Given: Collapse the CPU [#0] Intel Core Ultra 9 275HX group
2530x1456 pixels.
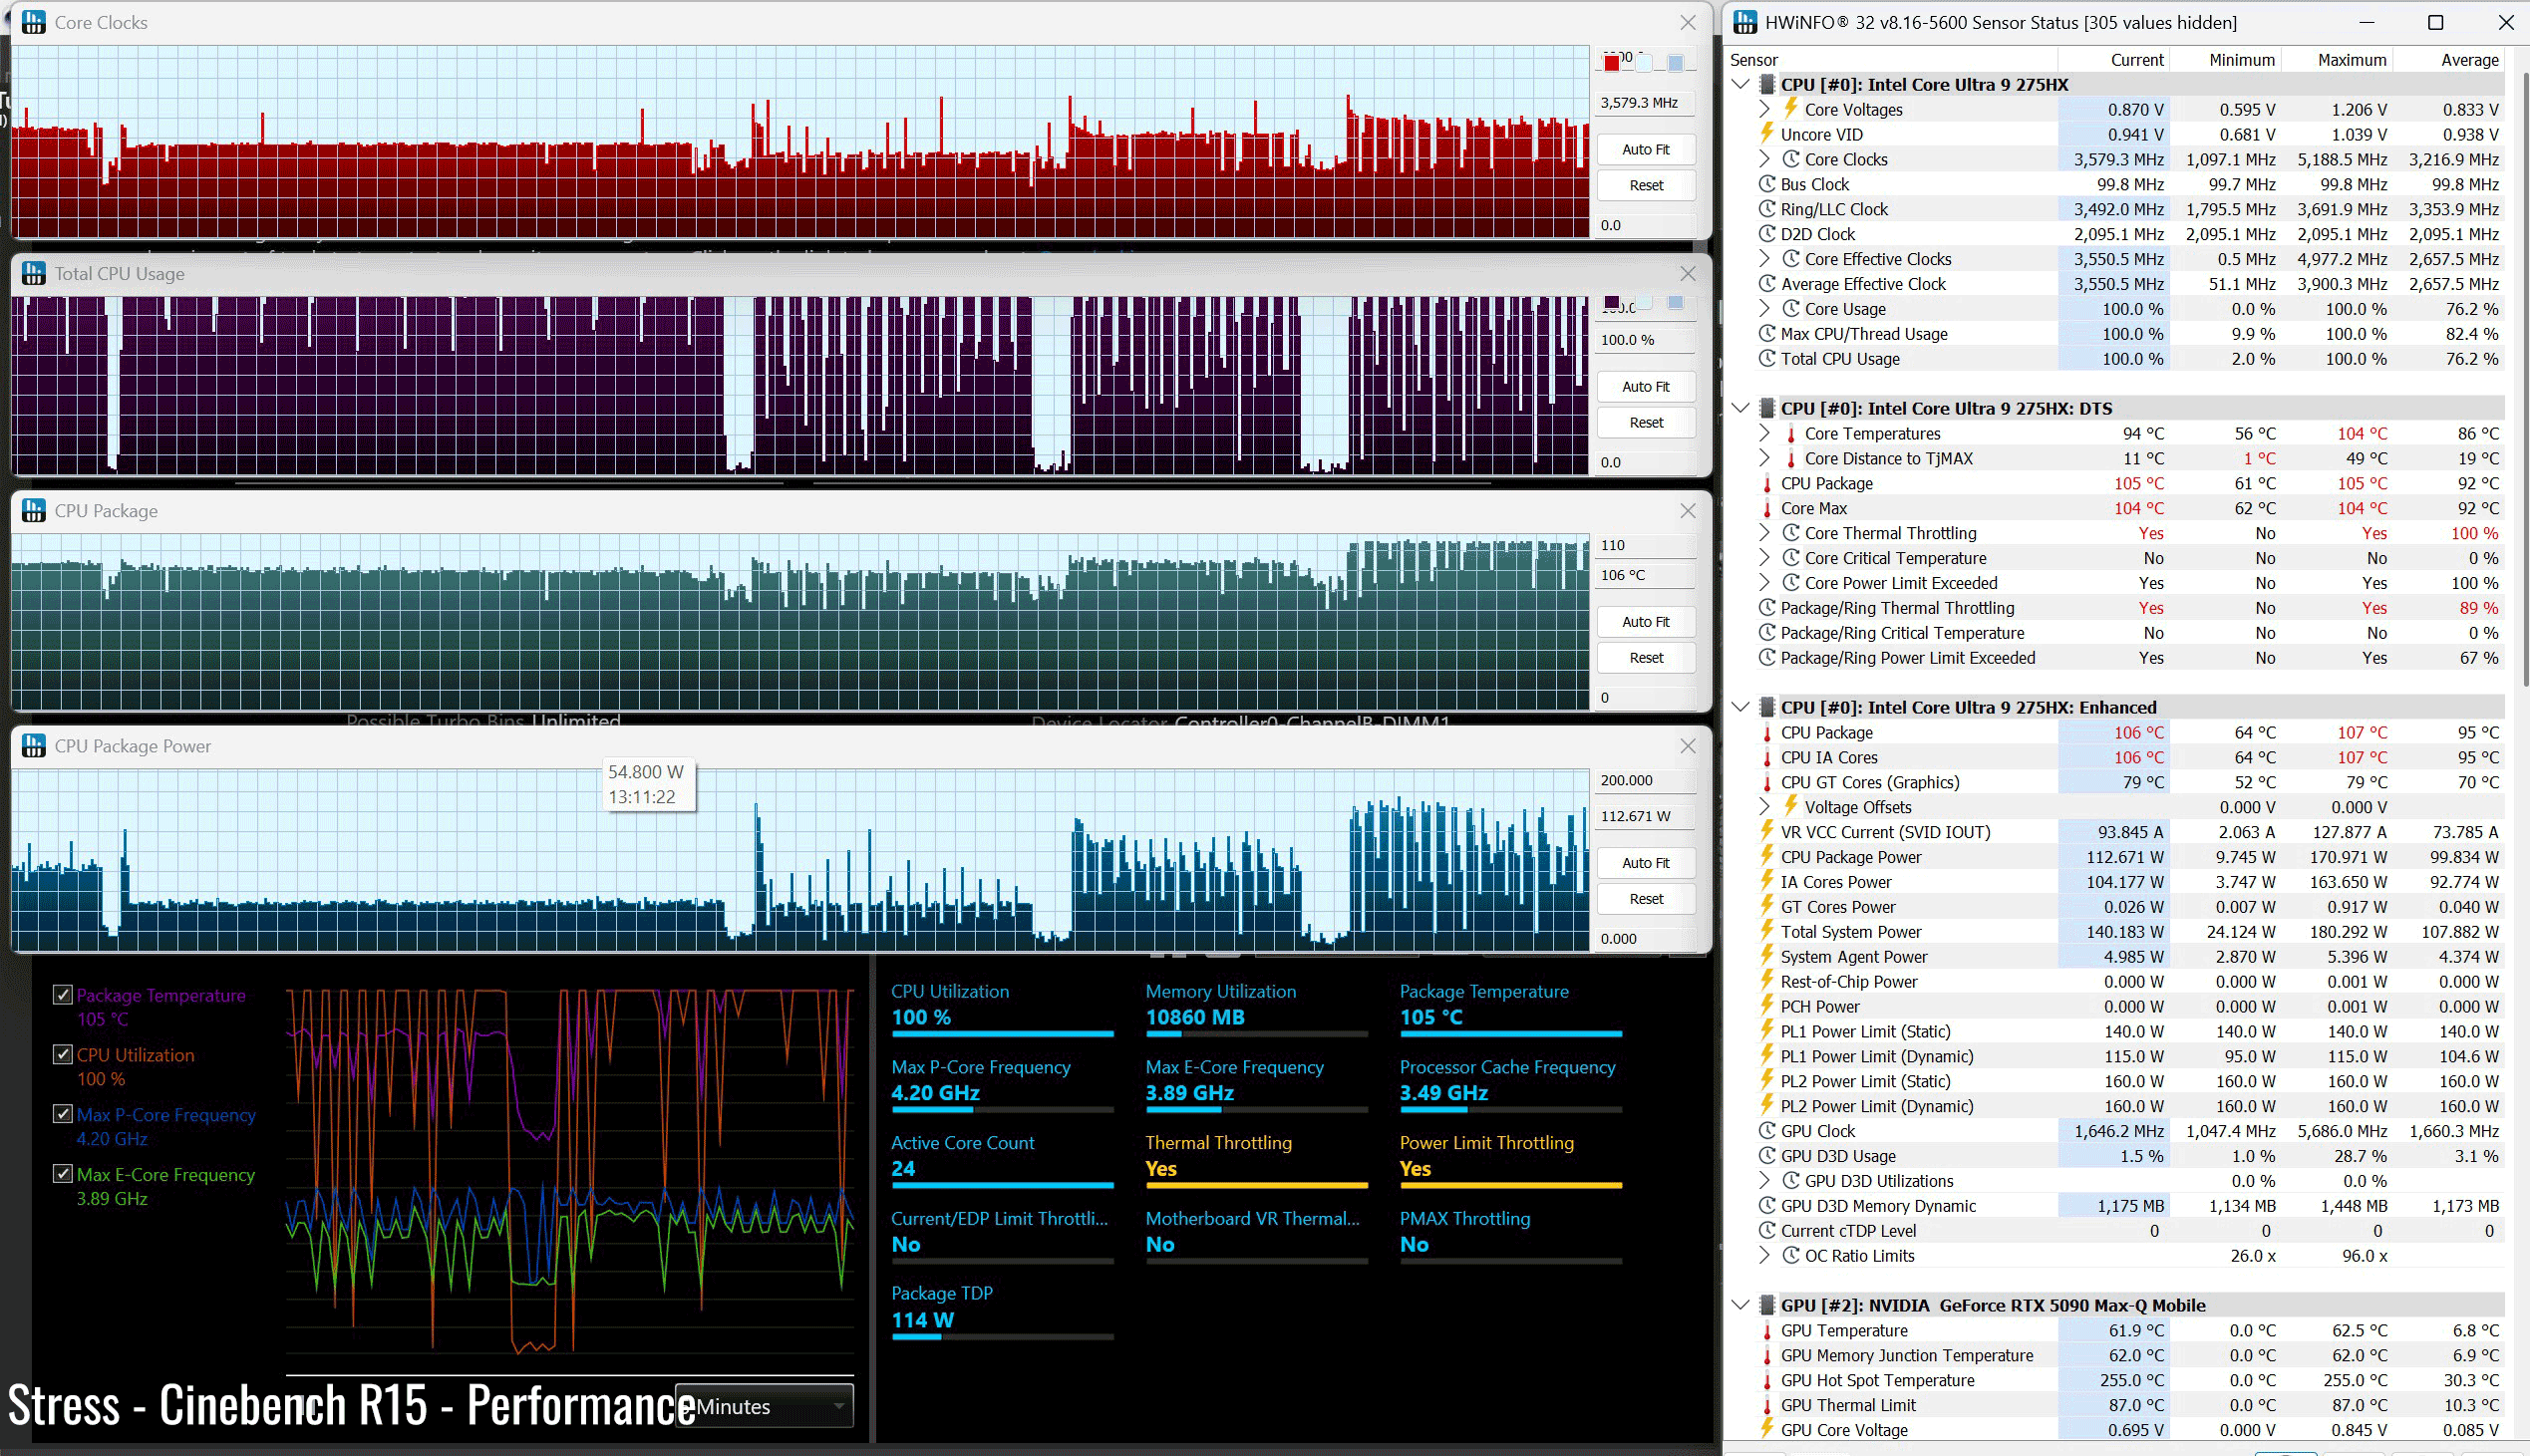Looking at the screenshot, I should 1741,84.
